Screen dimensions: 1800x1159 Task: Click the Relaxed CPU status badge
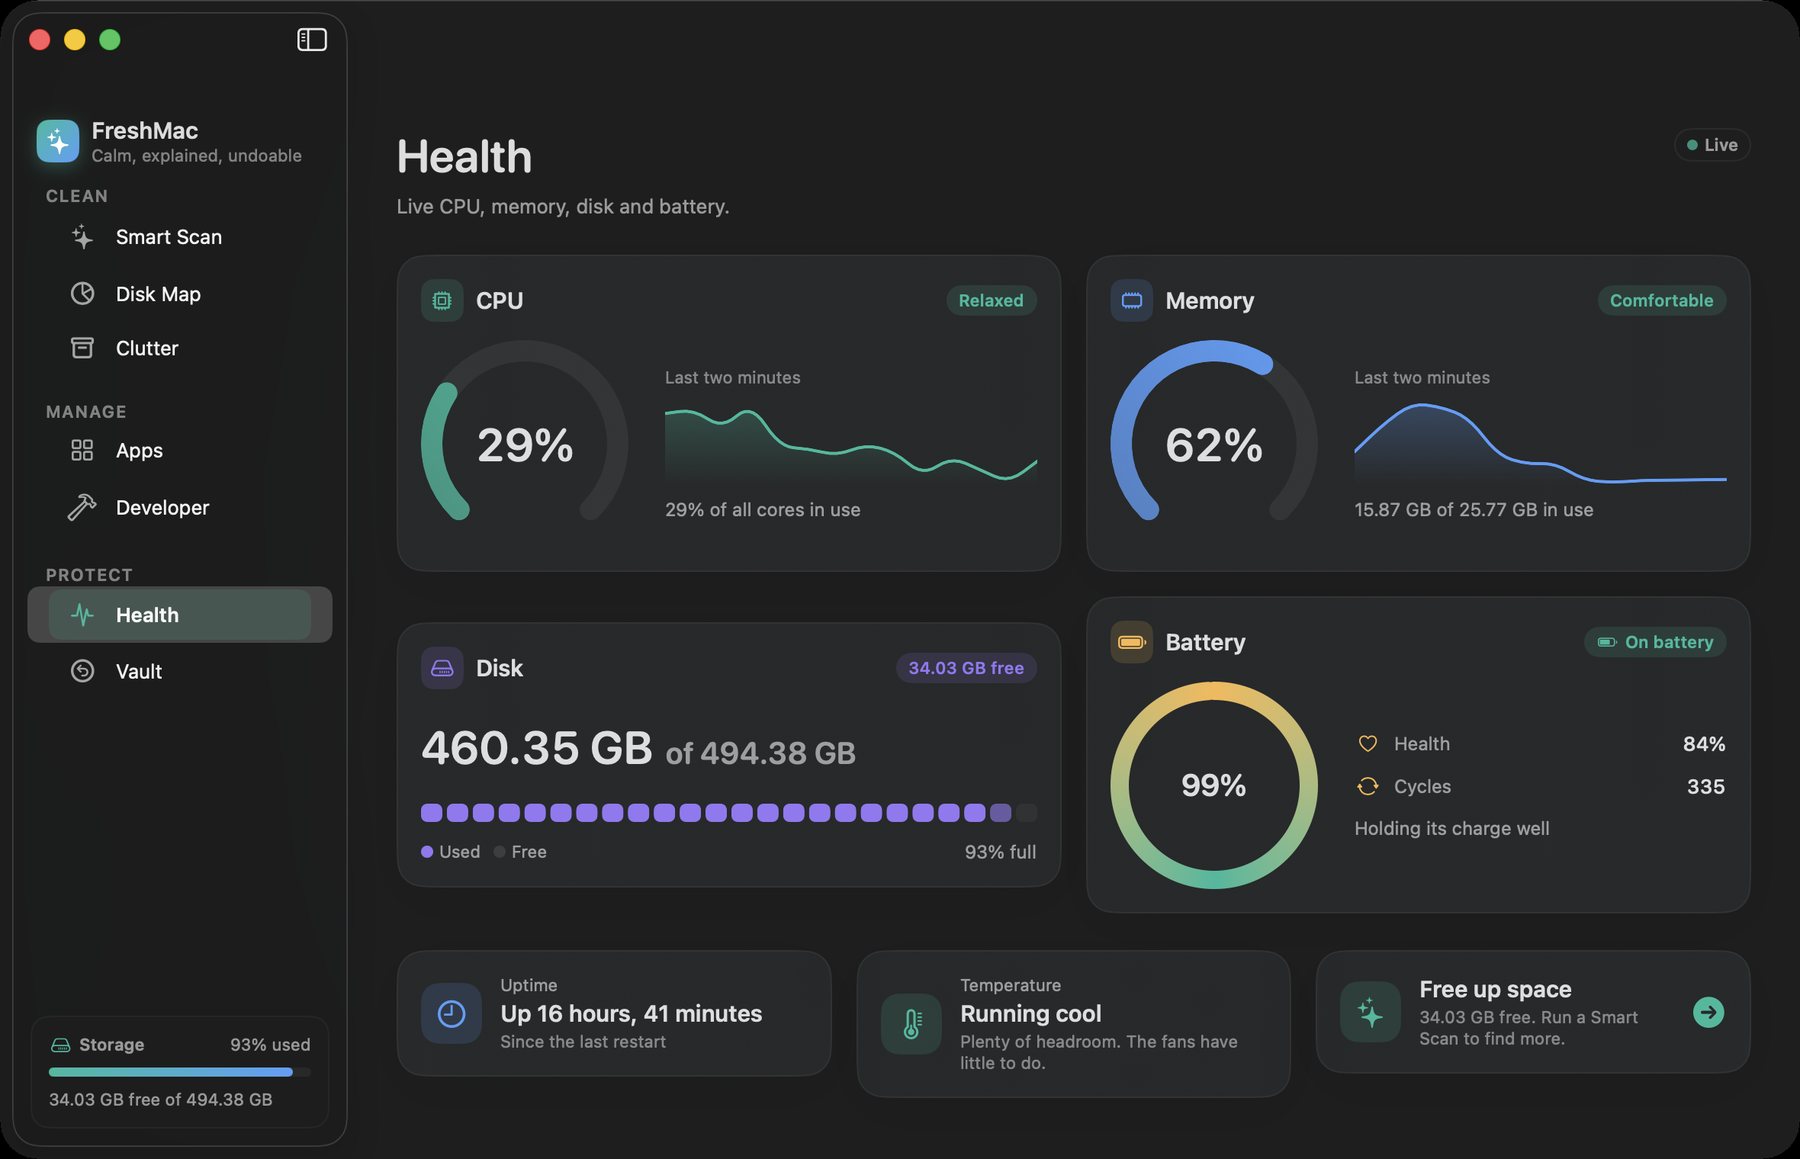(x=991, y=300)
